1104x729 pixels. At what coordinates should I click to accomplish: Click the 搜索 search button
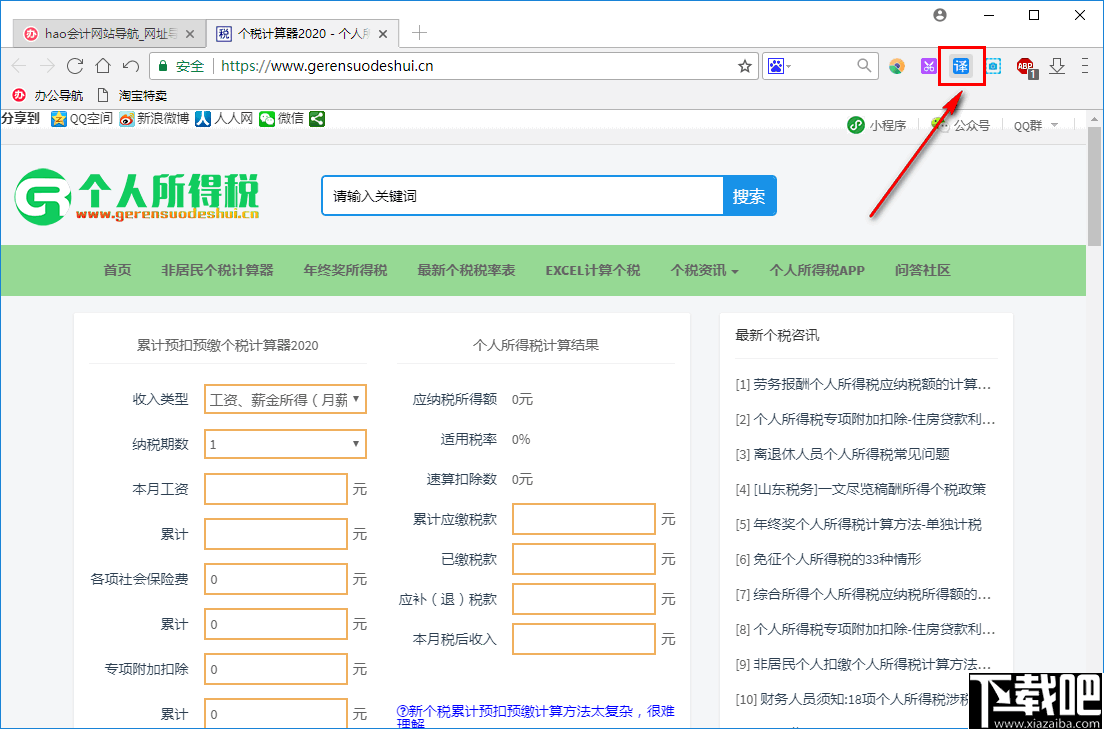click(749, 195)
